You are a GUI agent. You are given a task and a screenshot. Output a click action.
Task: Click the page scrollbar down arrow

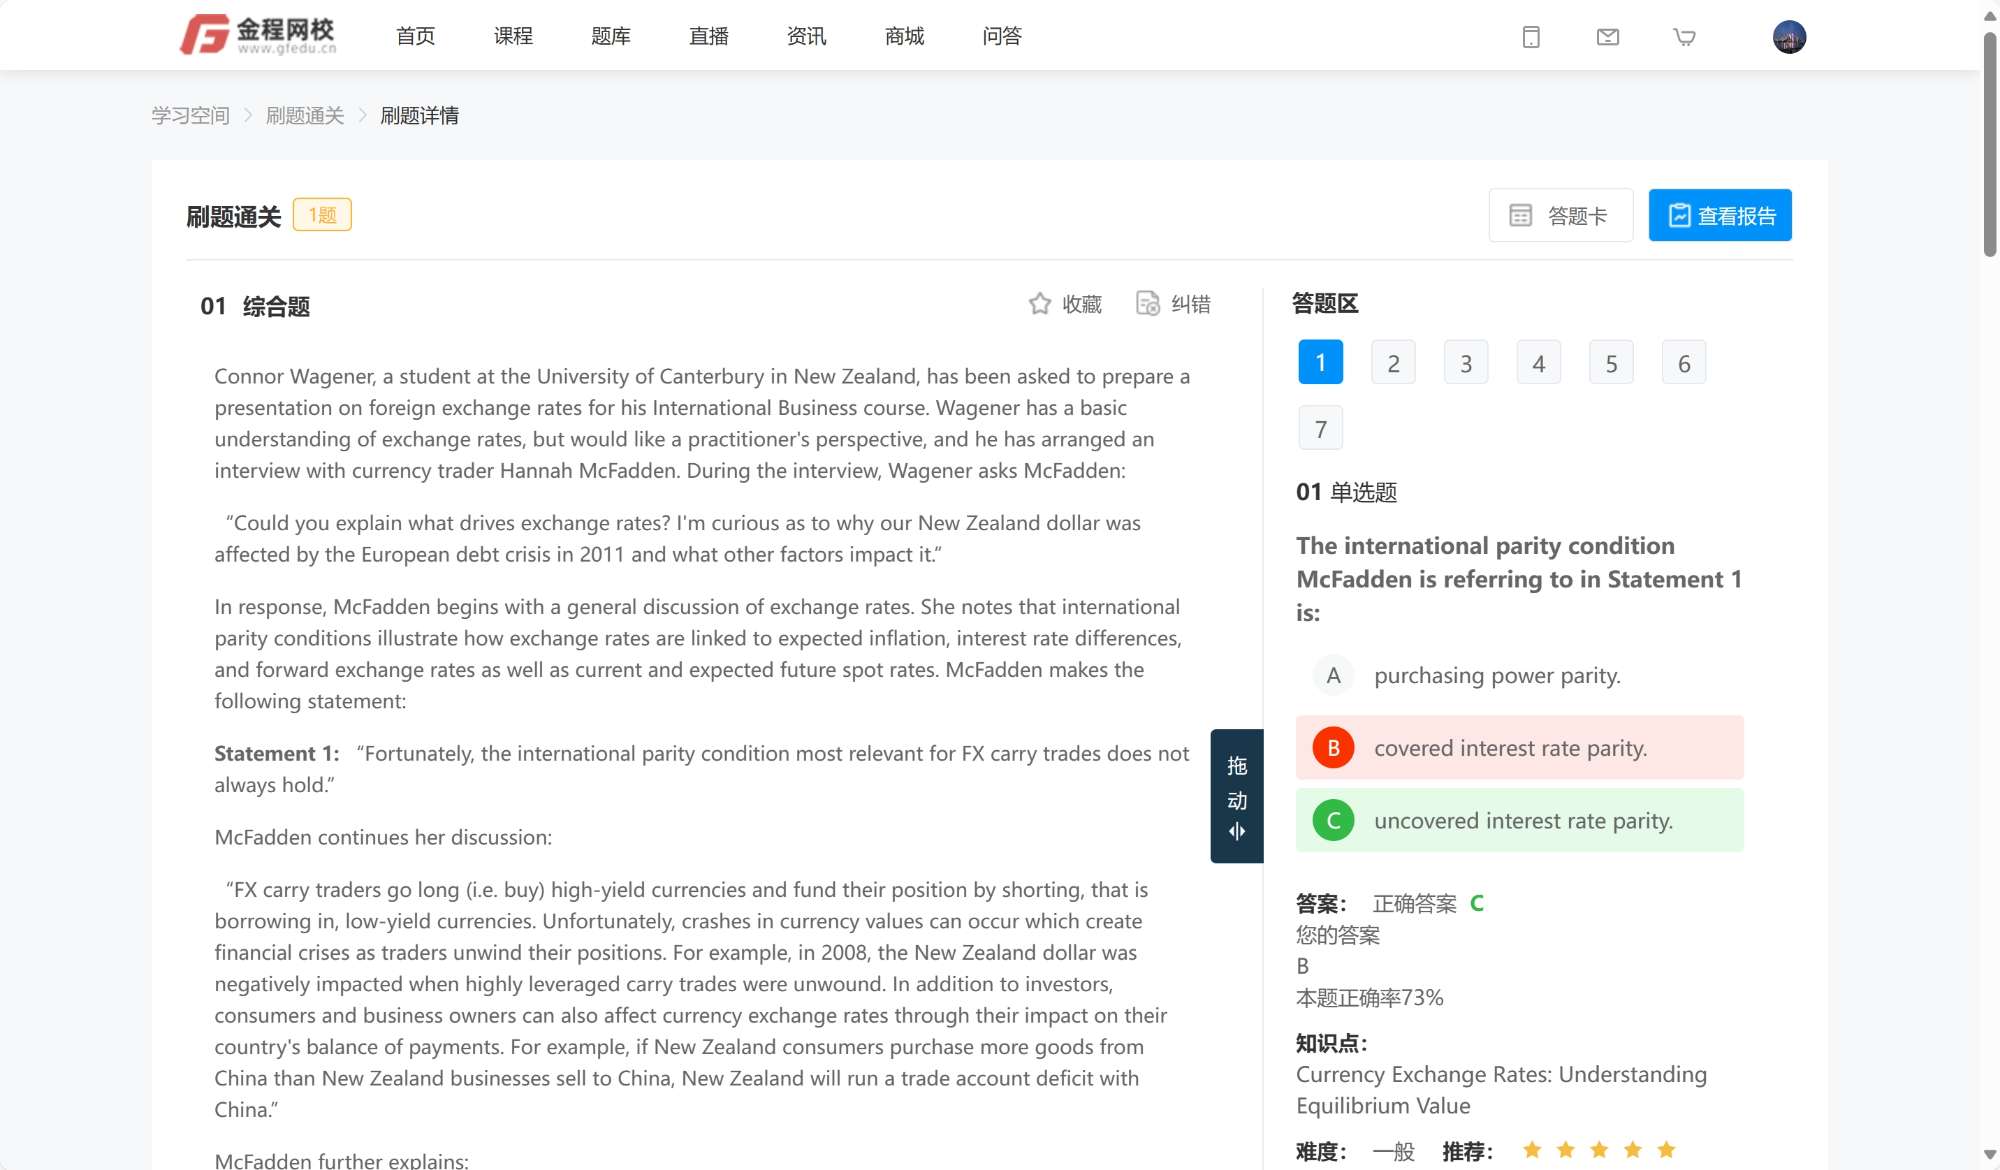coord(1989,1154)
